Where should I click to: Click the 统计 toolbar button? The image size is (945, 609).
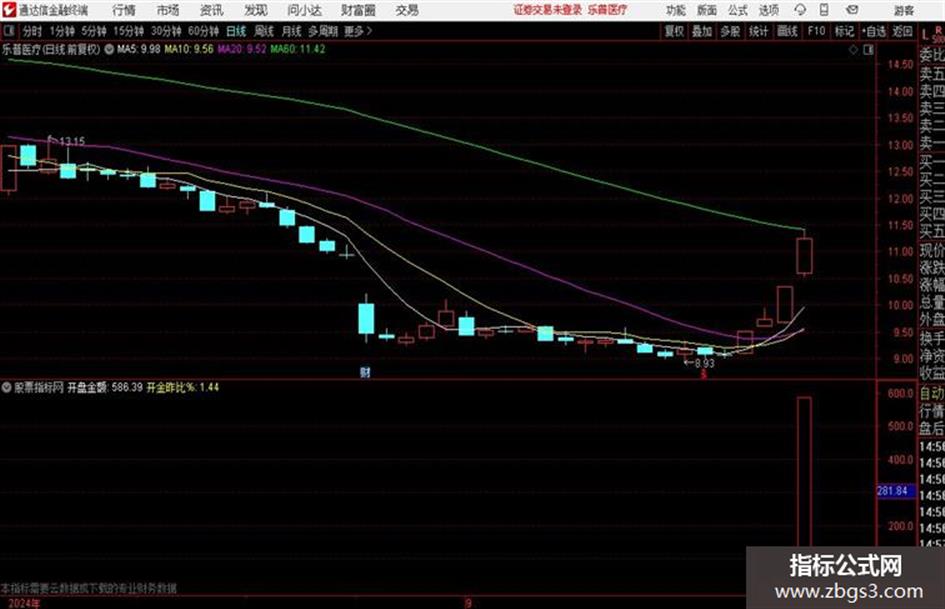point(758,31)
